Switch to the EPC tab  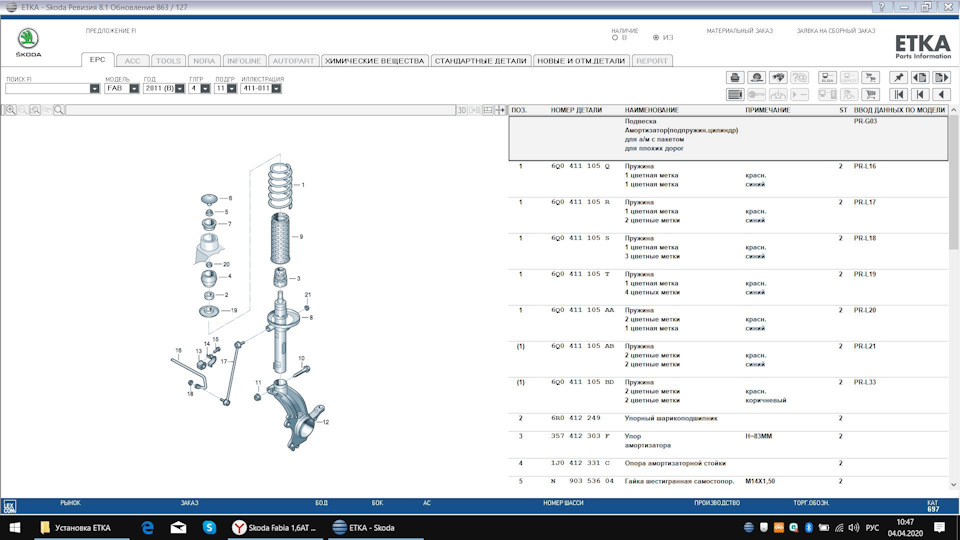tap(97, 60)
